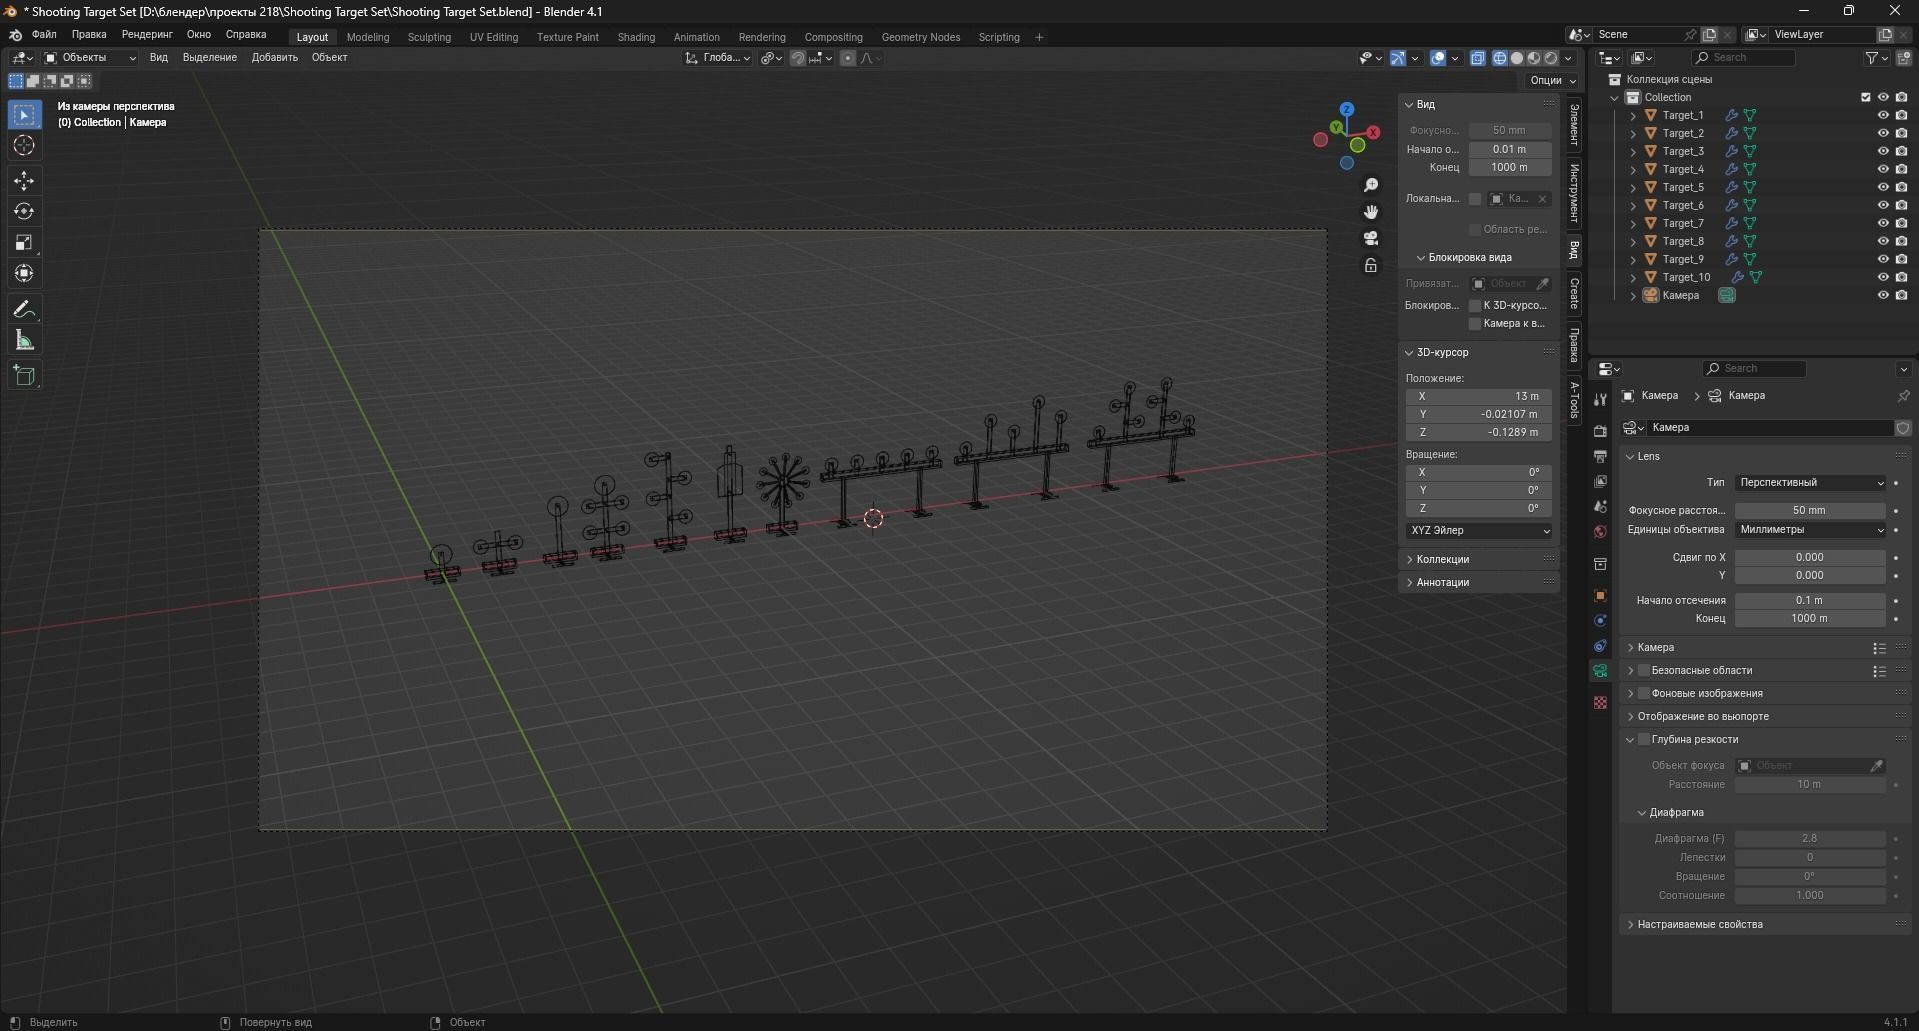Switch to the Shading workspace tab

(636, 37)
